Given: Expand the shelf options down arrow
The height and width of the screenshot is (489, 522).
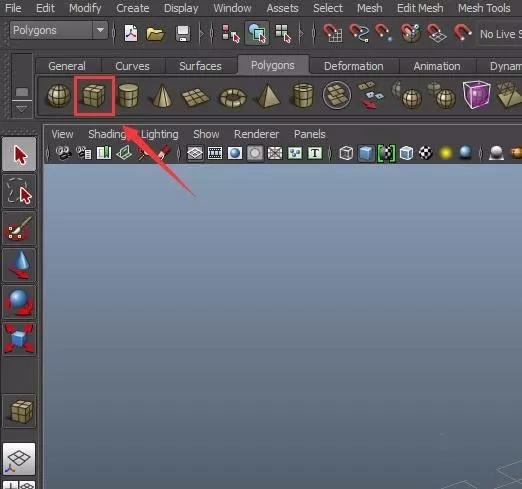Looking at the screenshot, I should [x=22, y=109].
